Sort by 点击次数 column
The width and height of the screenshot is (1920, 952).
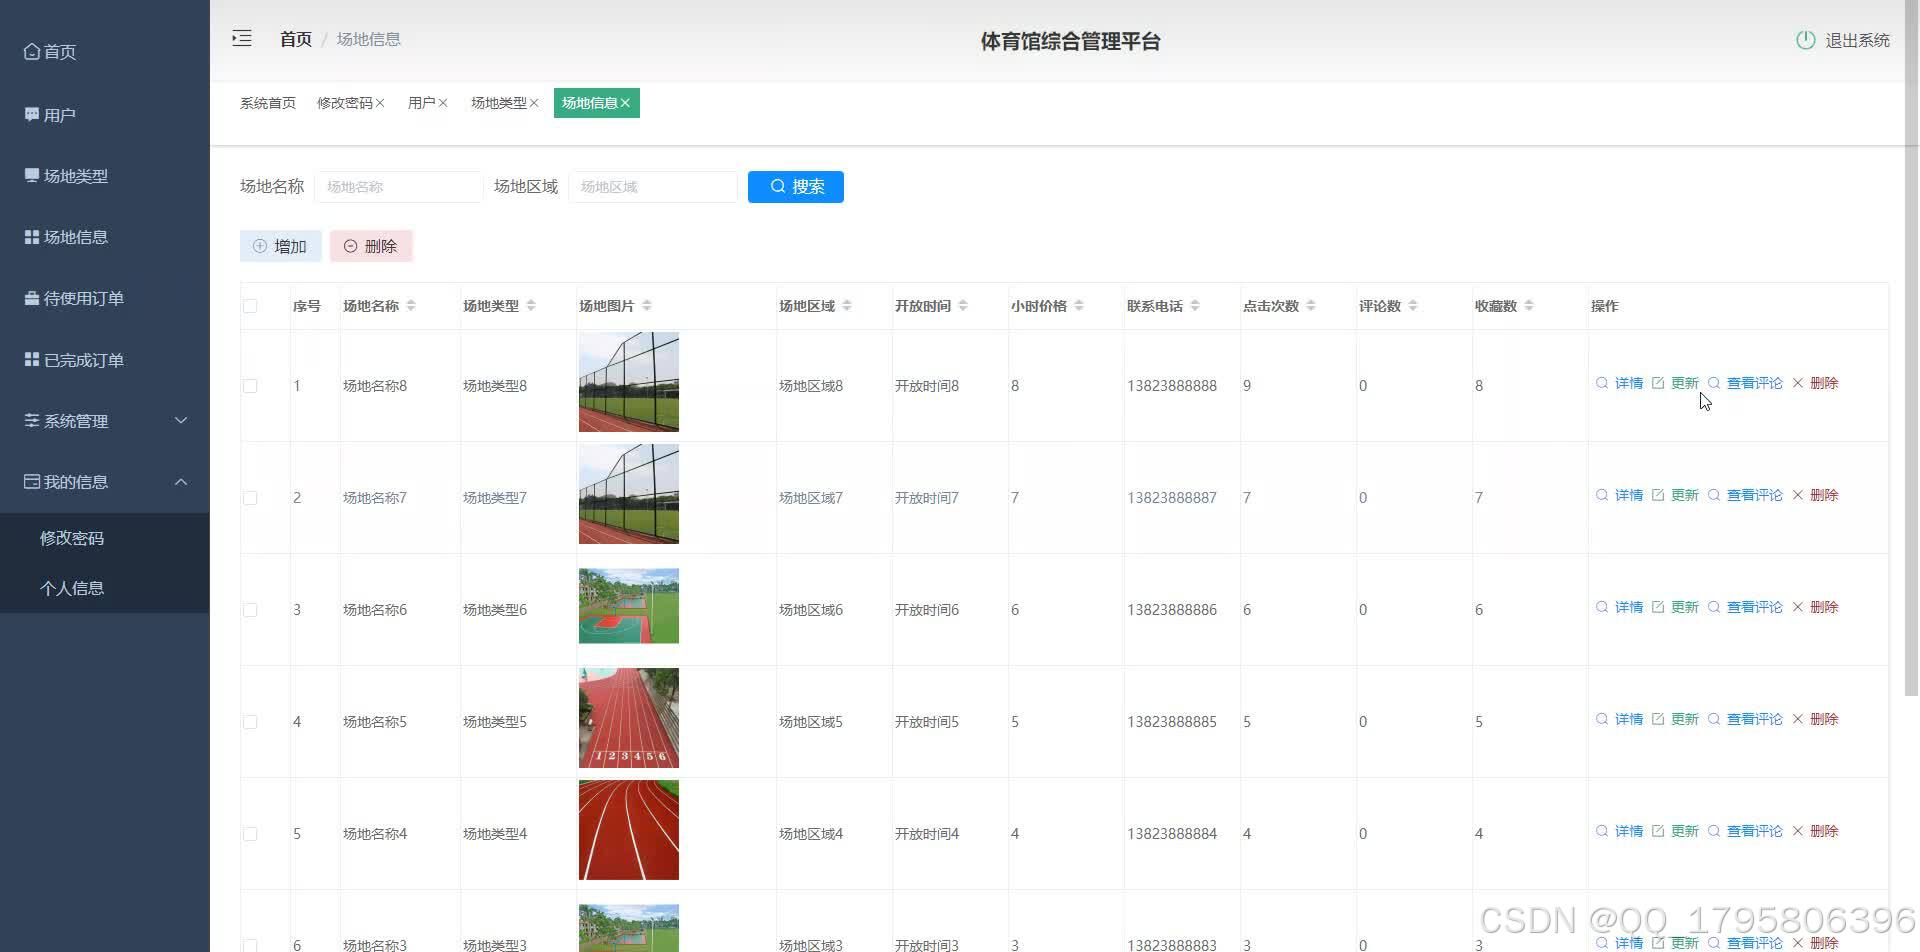click(x=1311, y=306)
